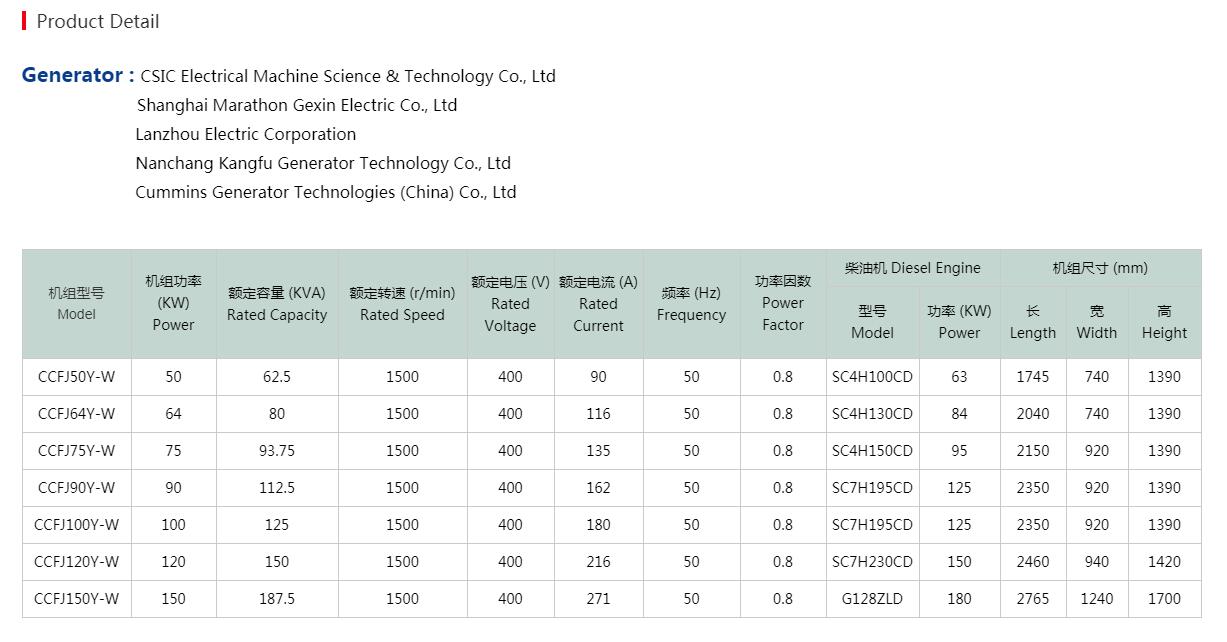Click the Rated Capacity column header
This screenshot has height=642, width=1227.
[x=277, y=304]
